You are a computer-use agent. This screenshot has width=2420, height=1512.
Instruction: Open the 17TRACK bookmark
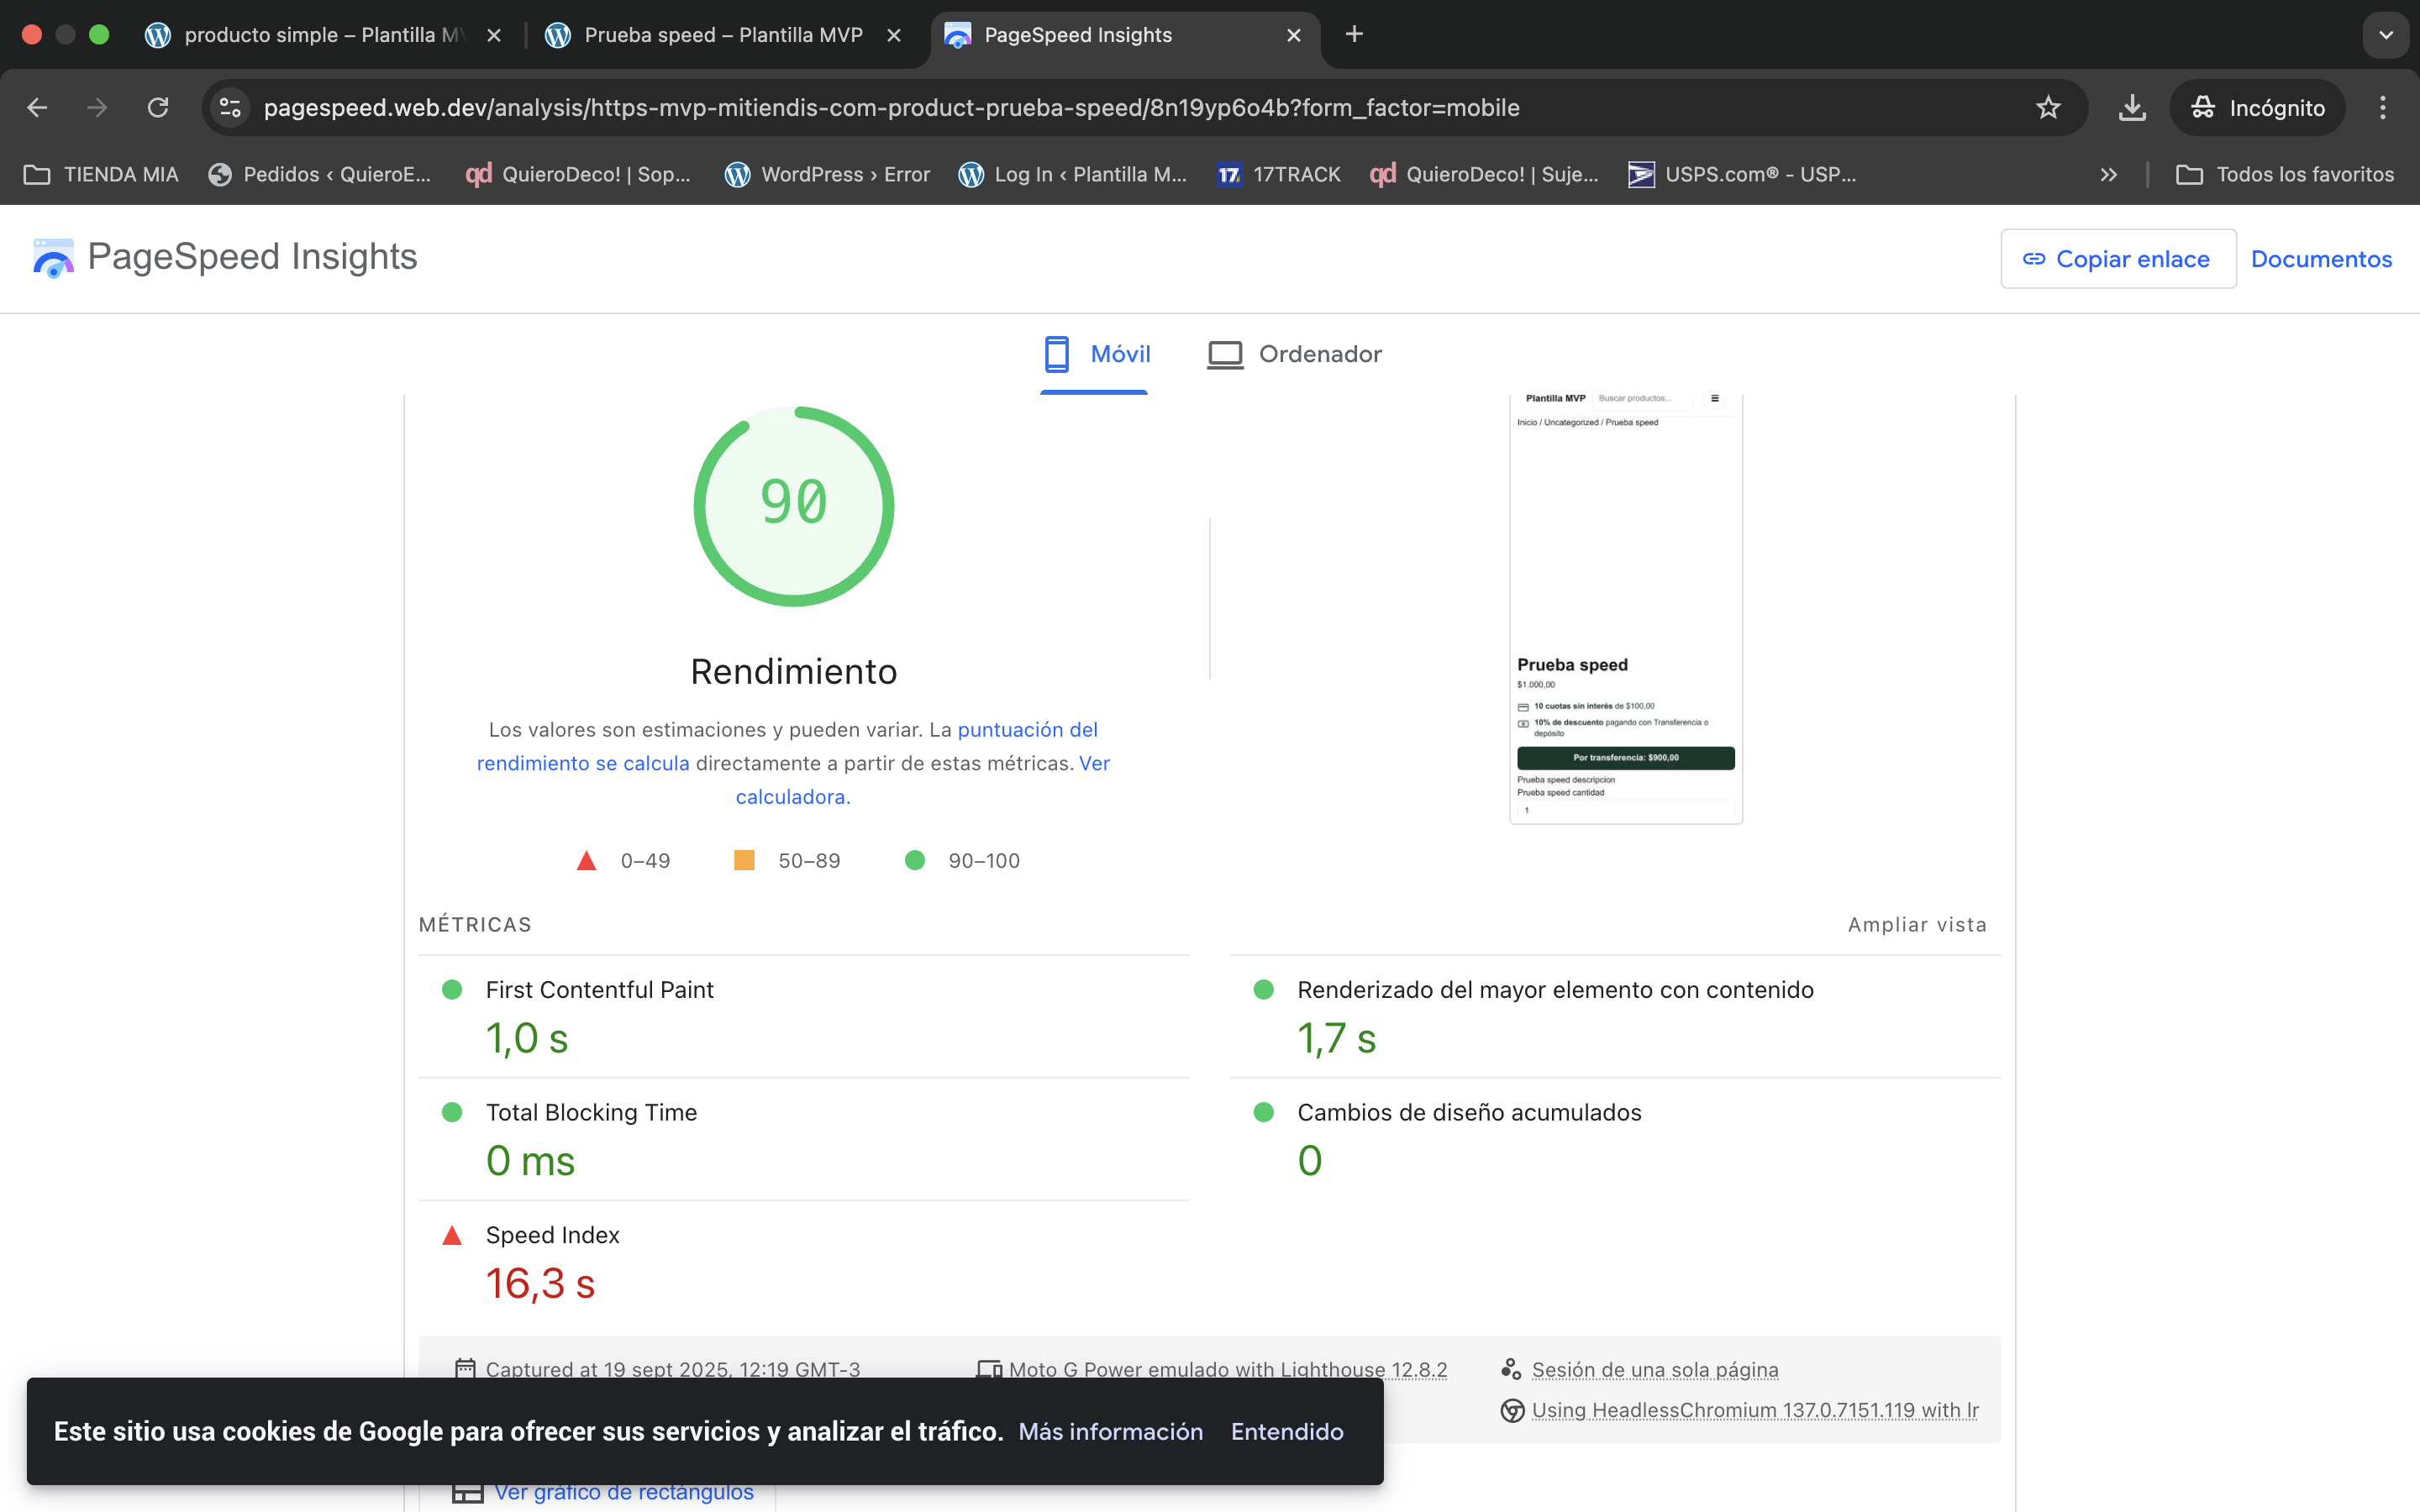pyautogui.click(x=1278, y=175)
